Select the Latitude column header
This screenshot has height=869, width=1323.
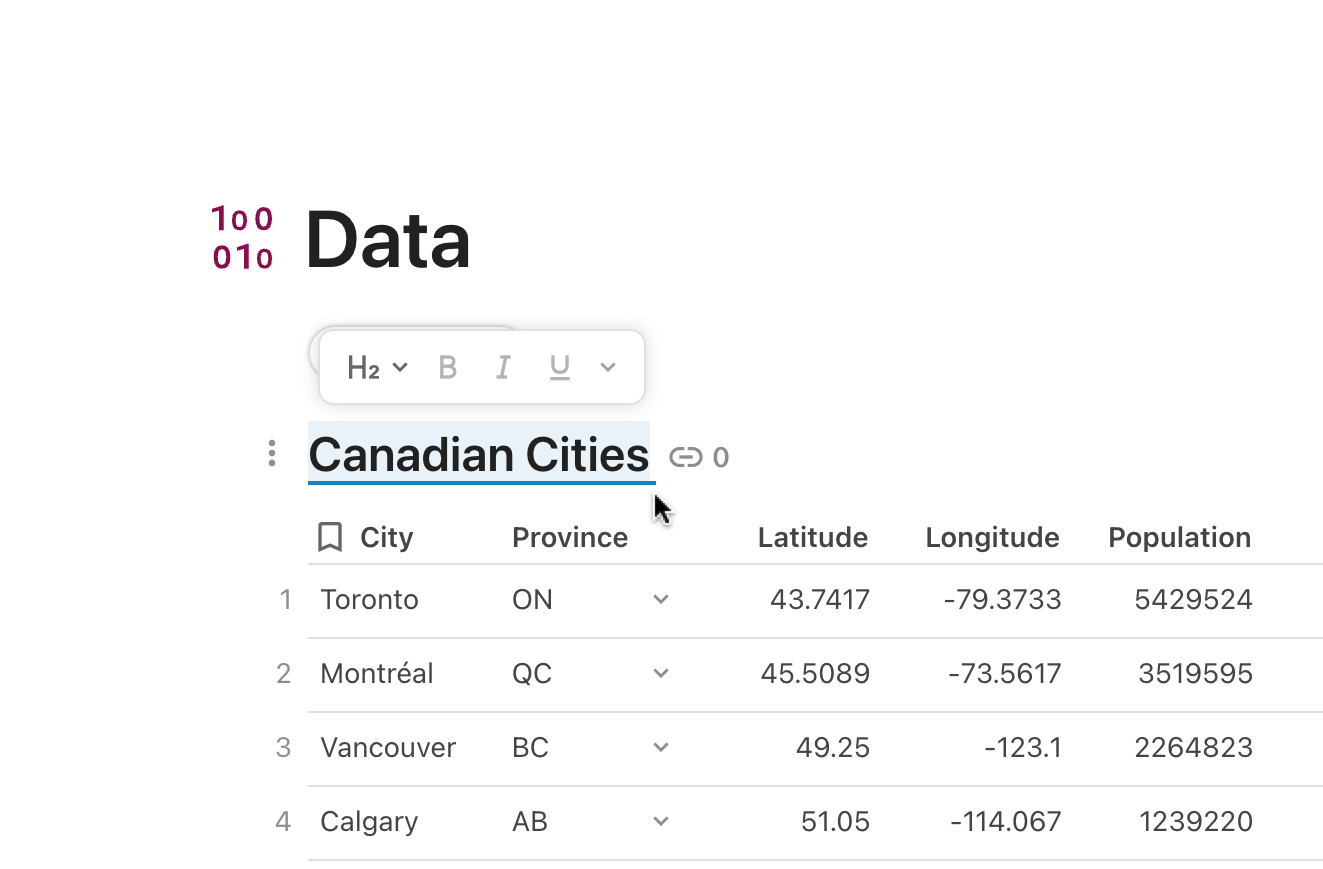pos(812,537)
